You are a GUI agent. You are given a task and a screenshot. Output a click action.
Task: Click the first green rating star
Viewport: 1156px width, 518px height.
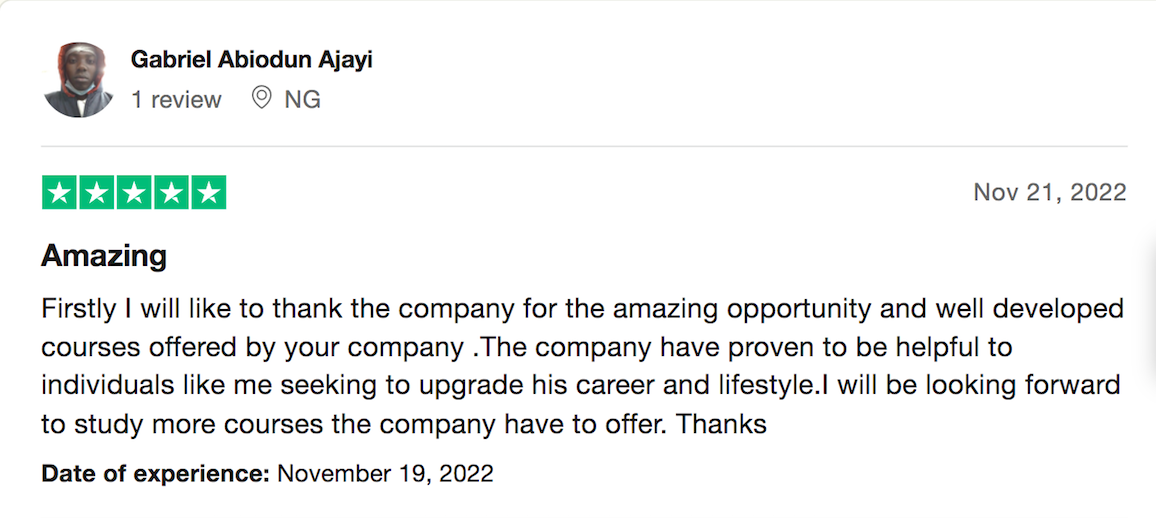[60, 193]
